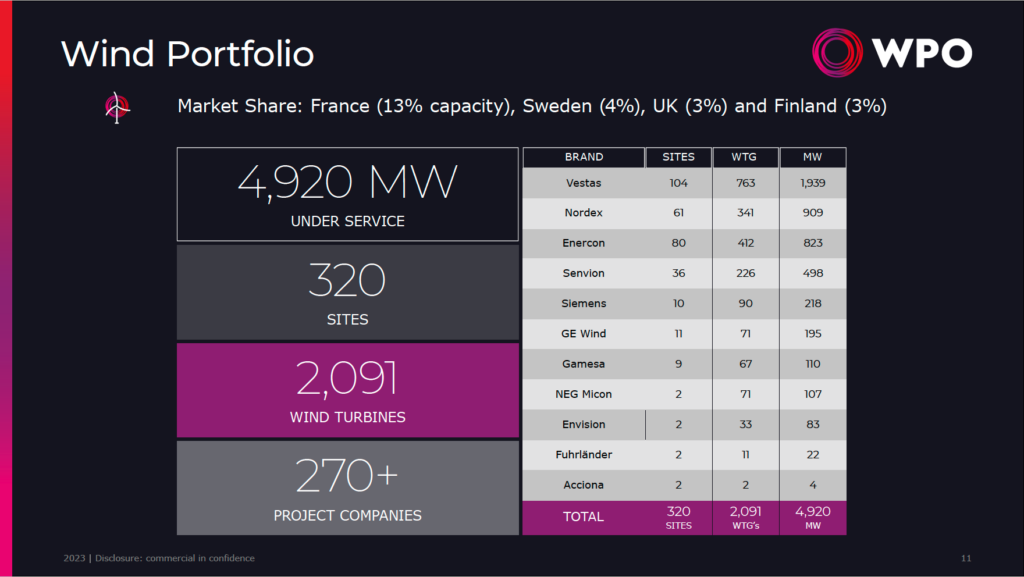Click the Enercon MW value 823
Screen dimensions: 1024x577
pyautogui.click(x=812, y=243)
